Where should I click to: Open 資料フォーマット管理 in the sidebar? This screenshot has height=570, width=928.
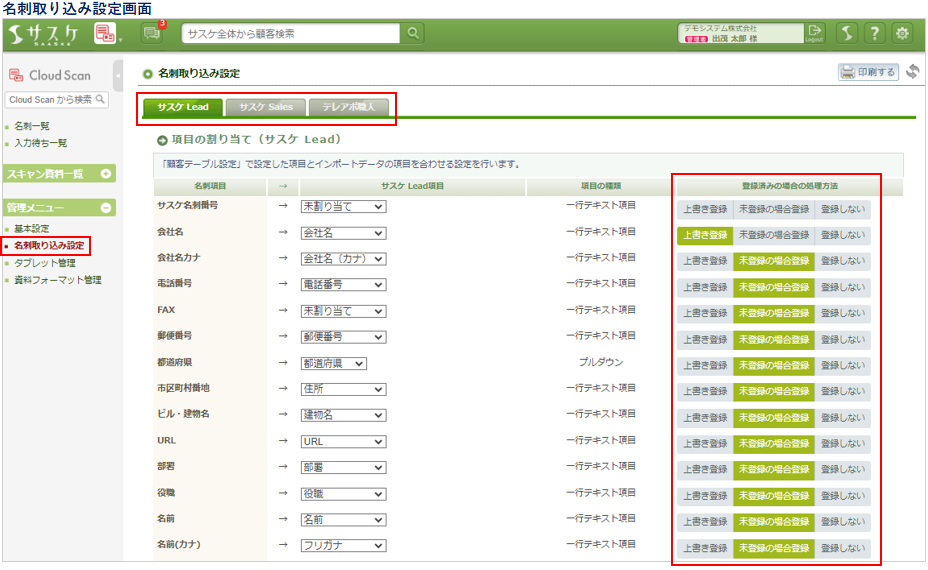(x=58, y=280)
